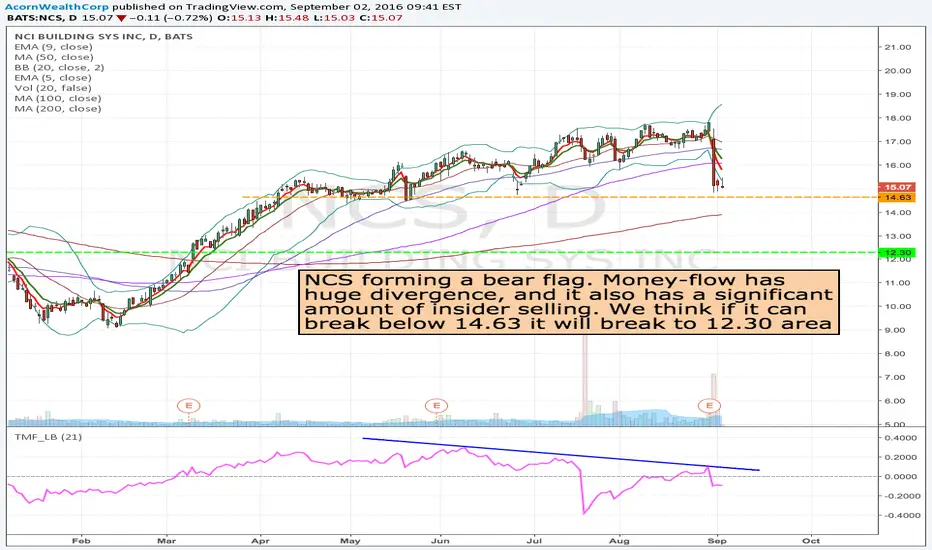Click the MA (50, close) indicator label
The height and width of the screenshot is (550, 932).
pyautogui.click(x=53, y=57)
